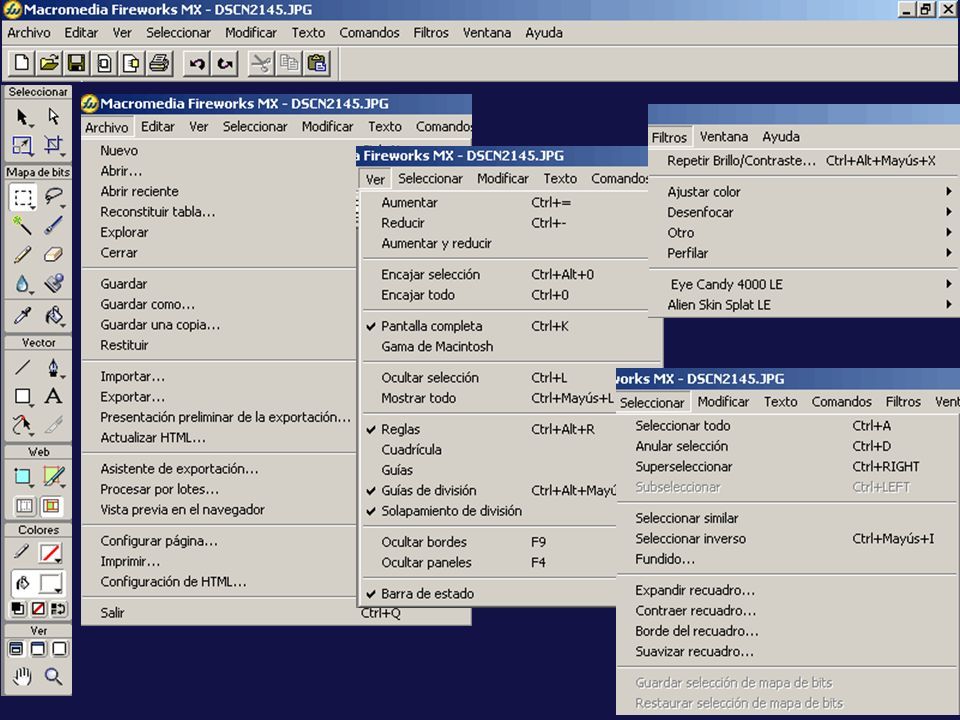Click the Undo arrow icon
The image size is (960, 720).
[197, 63]
